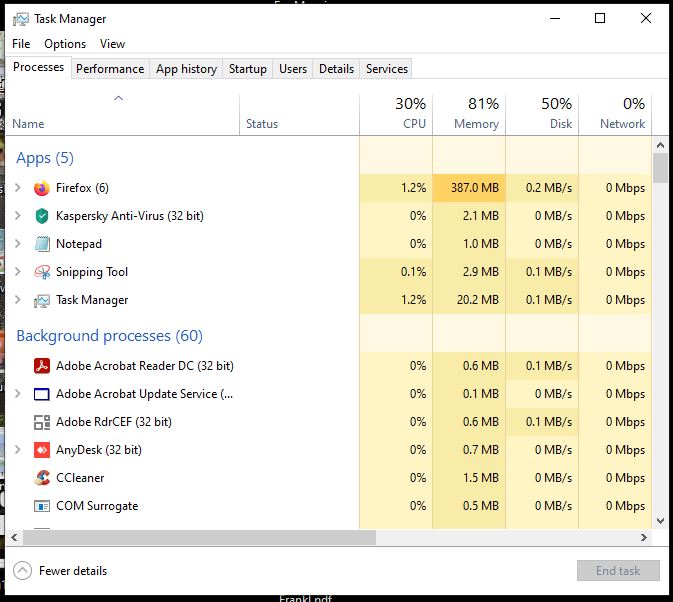Expand the Adobe Acrobat Update Service row
This screenshot has height=602, width=673.
pyautogui.click(x=18, y=393)
